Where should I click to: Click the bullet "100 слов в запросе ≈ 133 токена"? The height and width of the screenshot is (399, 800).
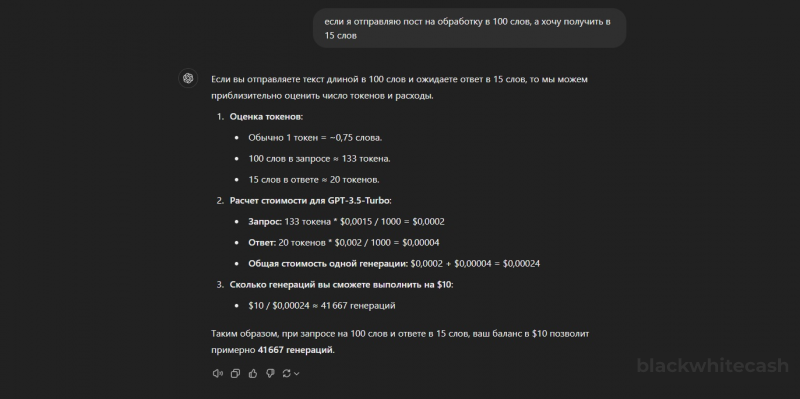pos(319,159)
